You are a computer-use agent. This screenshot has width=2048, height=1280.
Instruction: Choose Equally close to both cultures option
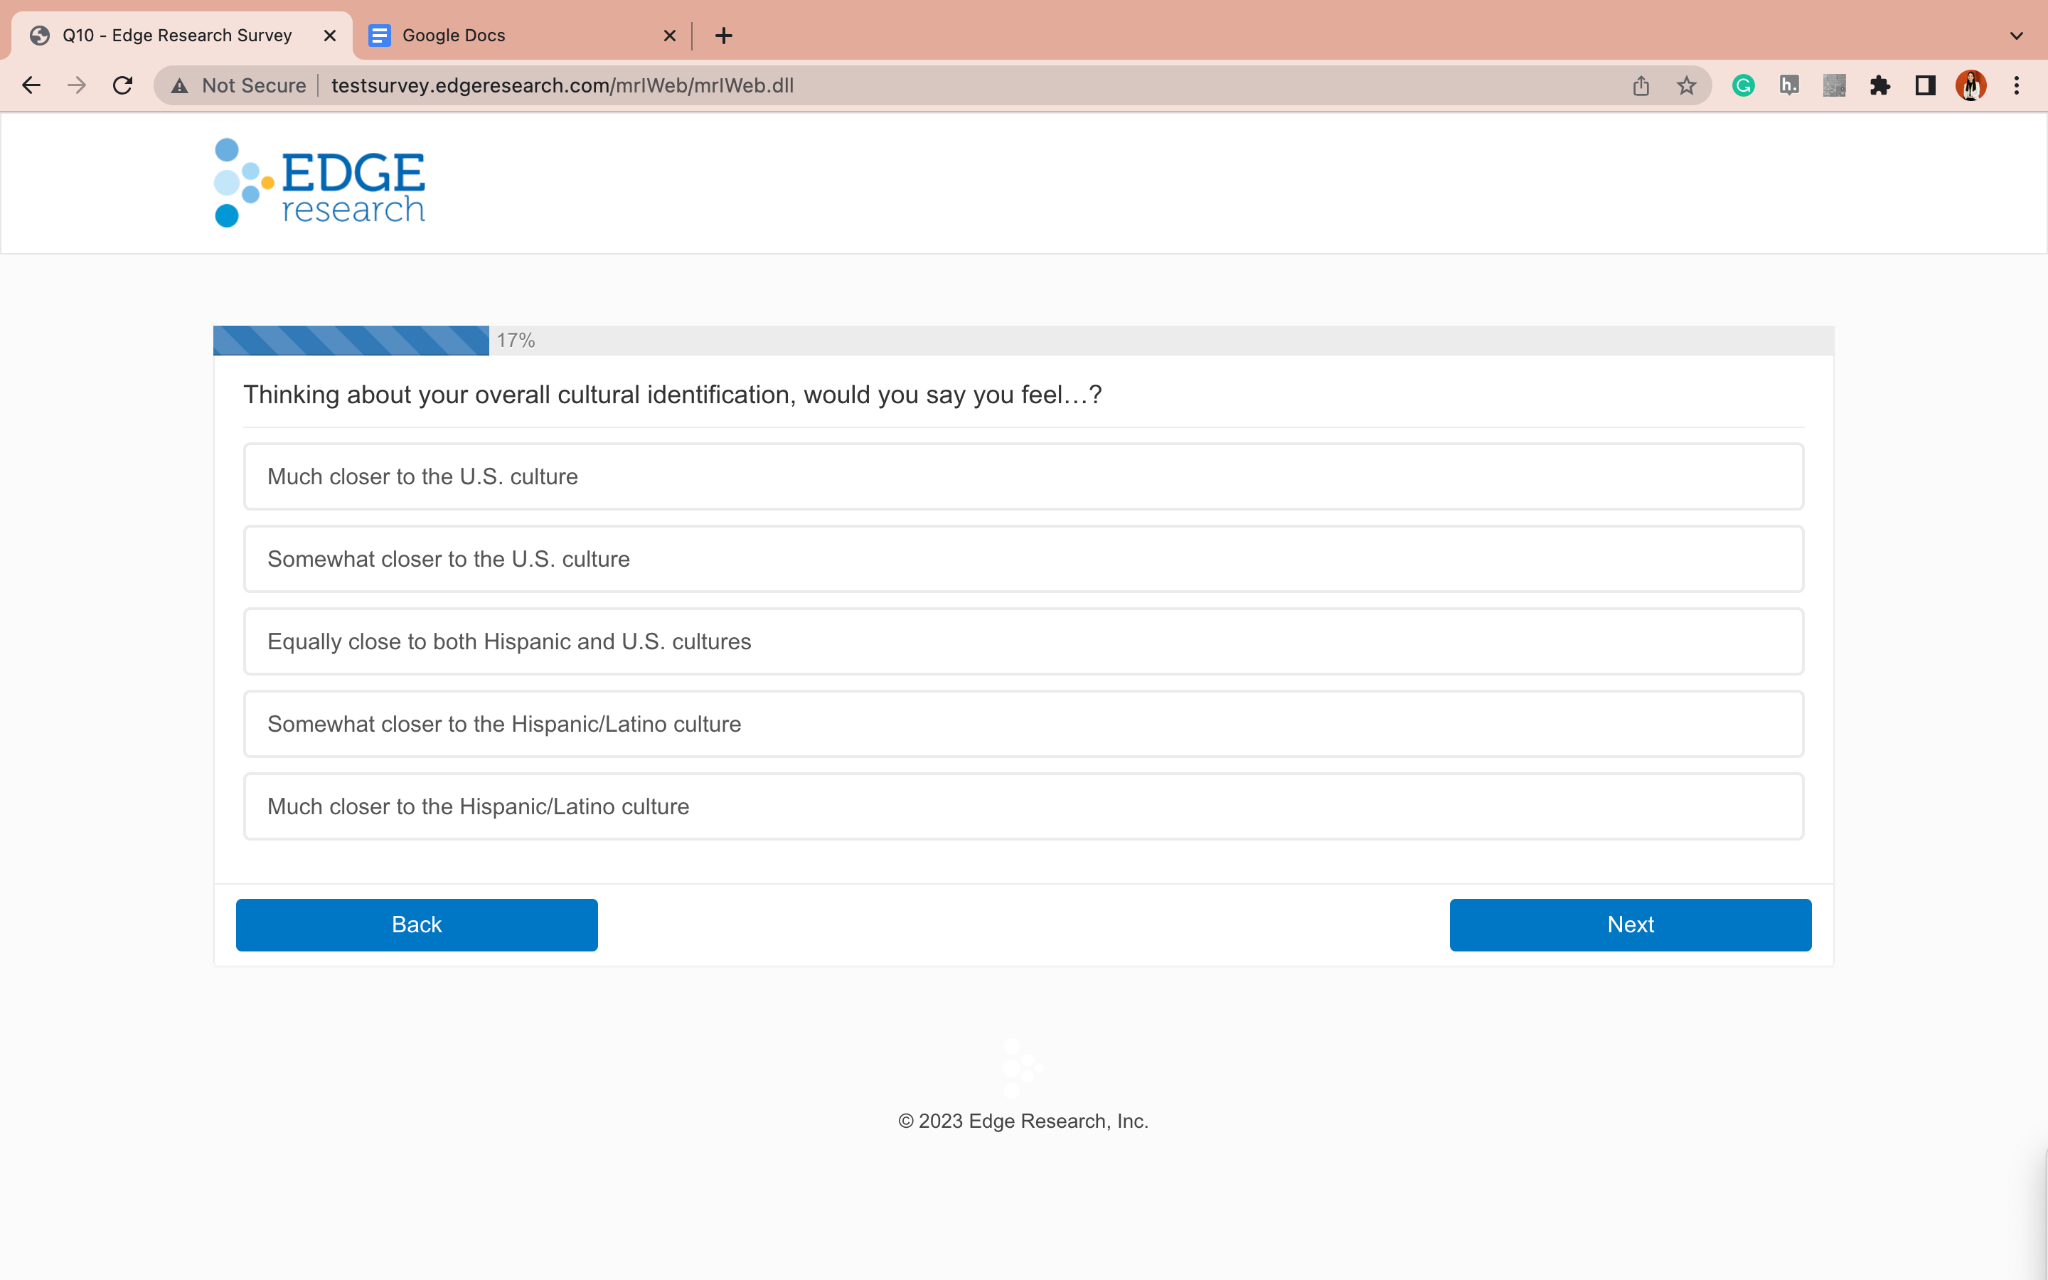[x=1022, y=642]
